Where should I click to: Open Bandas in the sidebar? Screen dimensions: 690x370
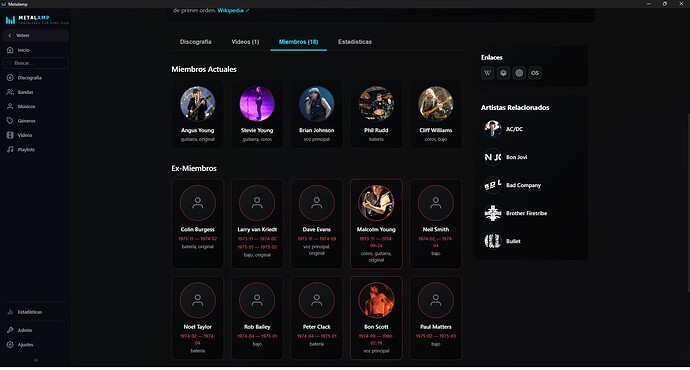(35, 92)
